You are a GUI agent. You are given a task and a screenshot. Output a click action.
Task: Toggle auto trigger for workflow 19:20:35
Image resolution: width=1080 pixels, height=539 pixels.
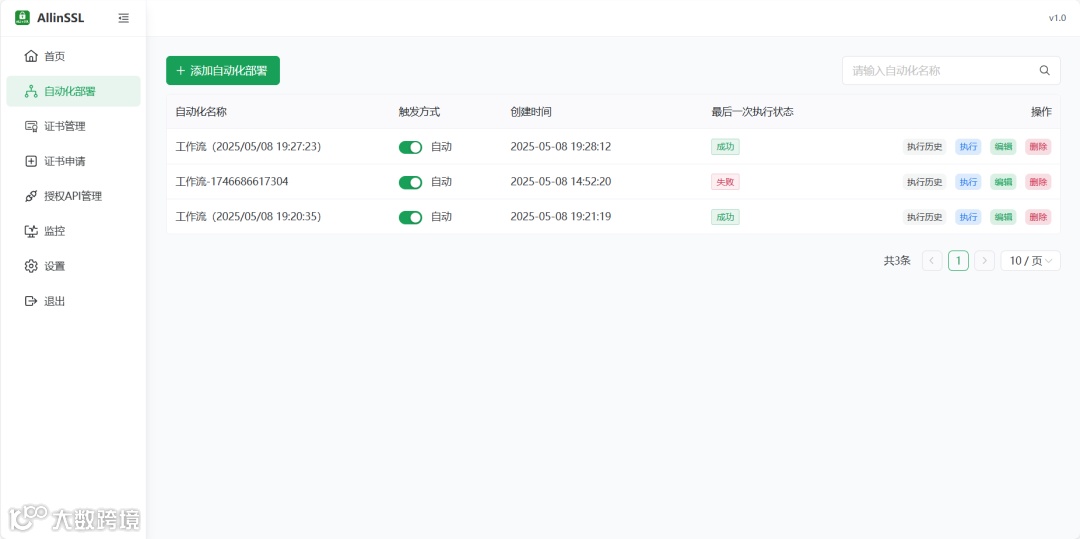tap(411, 218)
